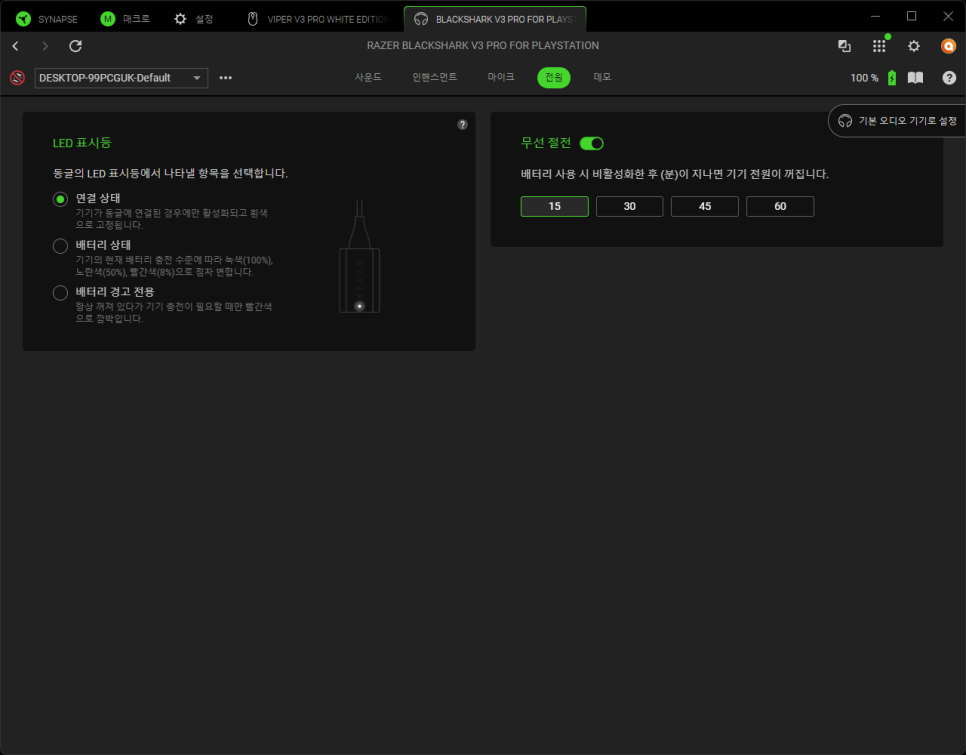Select the 배터리 상태 radio option
This screenshot has width=966, height=755.
tap(60, 245)
